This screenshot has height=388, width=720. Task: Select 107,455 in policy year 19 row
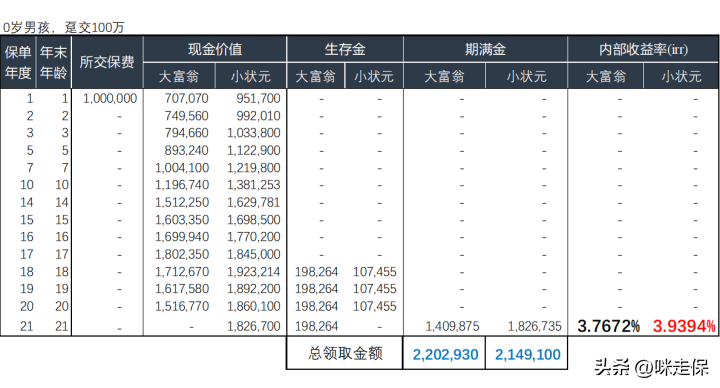tap(375, 288)
